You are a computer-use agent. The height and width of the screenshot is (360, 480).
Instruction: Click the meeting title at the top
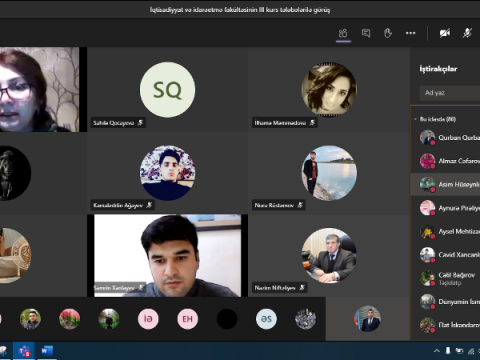pyautogui.click(x=240, y=10)
